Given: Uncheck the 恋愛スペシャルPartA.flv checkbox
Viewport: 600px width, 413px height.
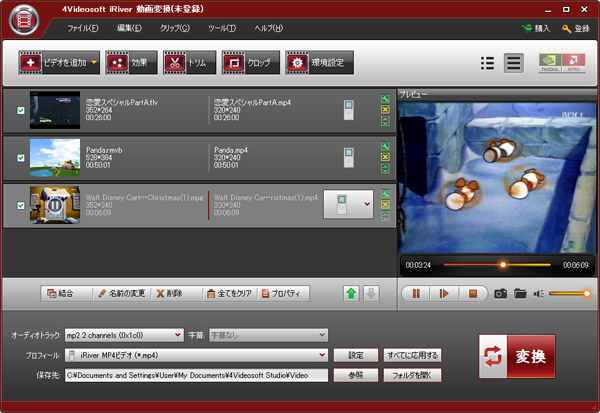Looking at the screenshot, I should (x=21, y=110).
